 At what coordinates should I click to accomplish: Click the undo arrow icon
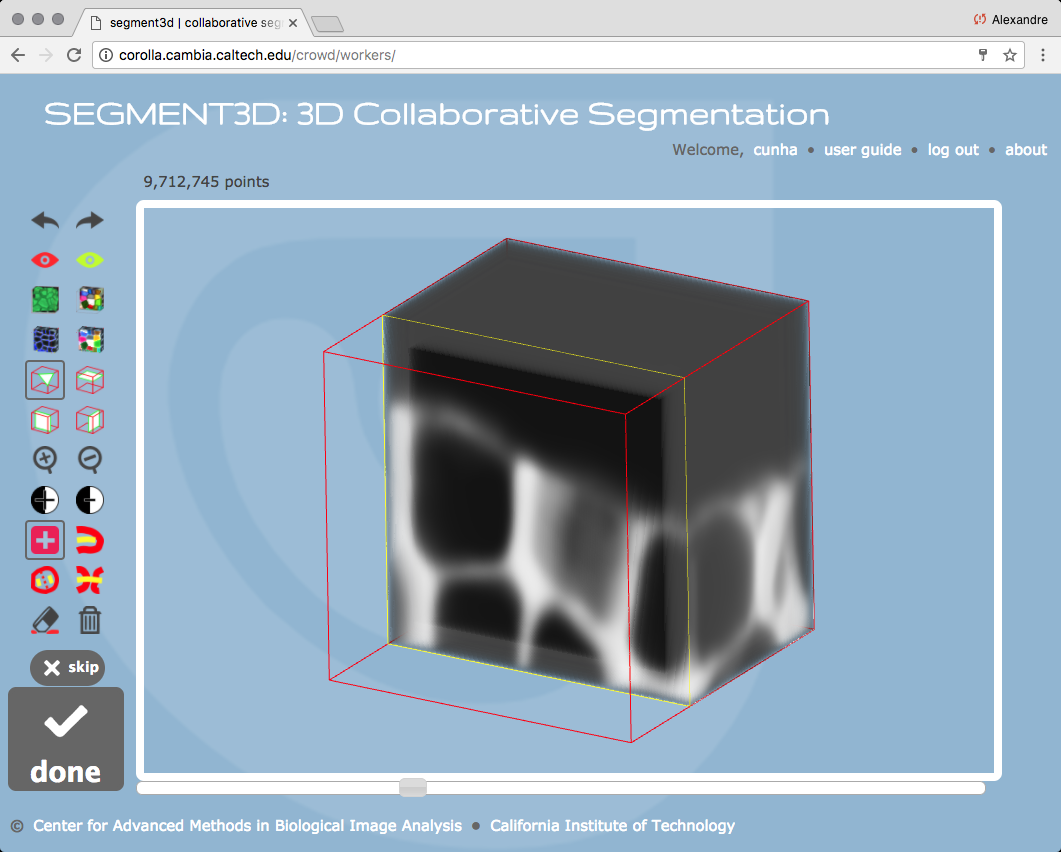(45, 220)
